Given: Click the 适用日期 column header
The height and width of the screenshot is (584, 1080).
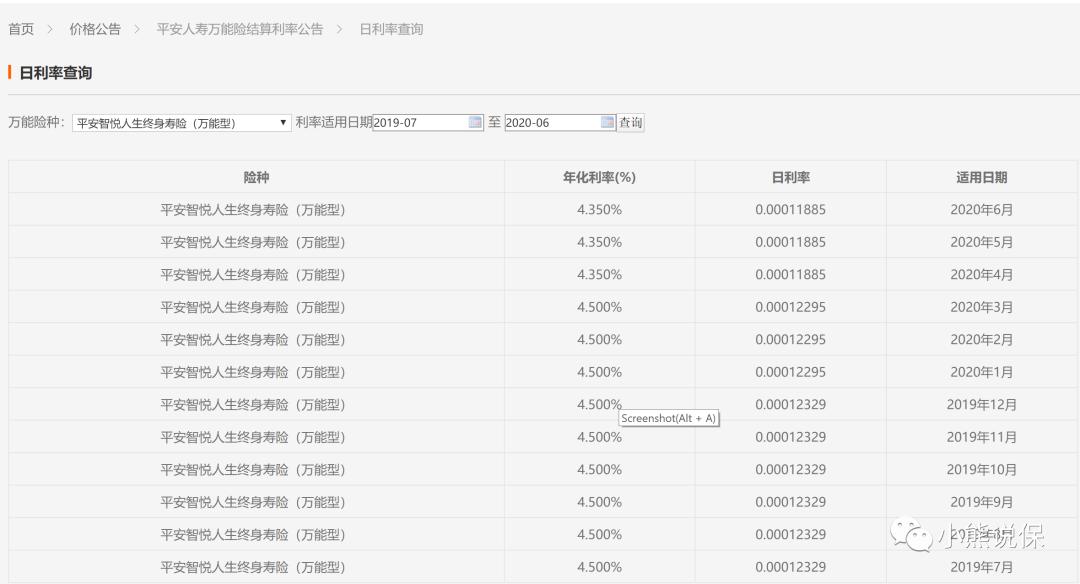Looking at the screenshot, I should [x=981, y=176].
